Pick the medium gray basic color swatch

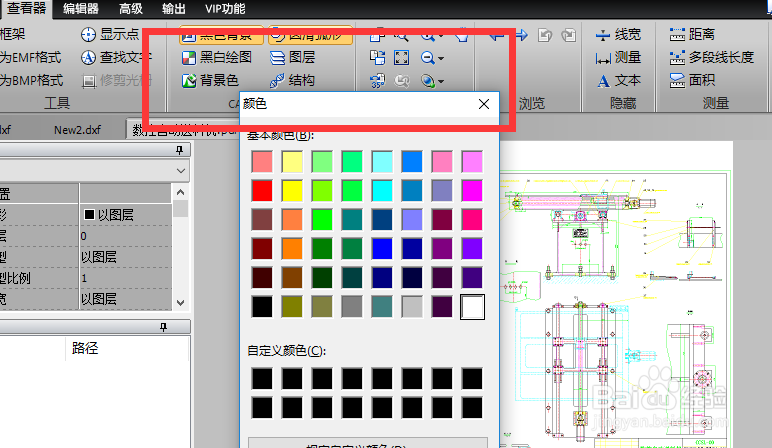click(352, 307)
